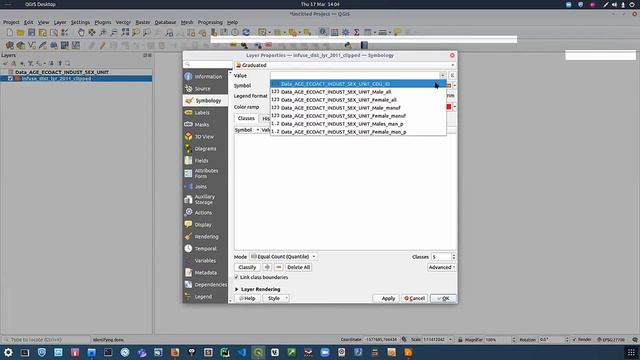The width and height of the screenshot is (640, 360).
Task: Open the Processing menu
Action: (x=210, y=22)
